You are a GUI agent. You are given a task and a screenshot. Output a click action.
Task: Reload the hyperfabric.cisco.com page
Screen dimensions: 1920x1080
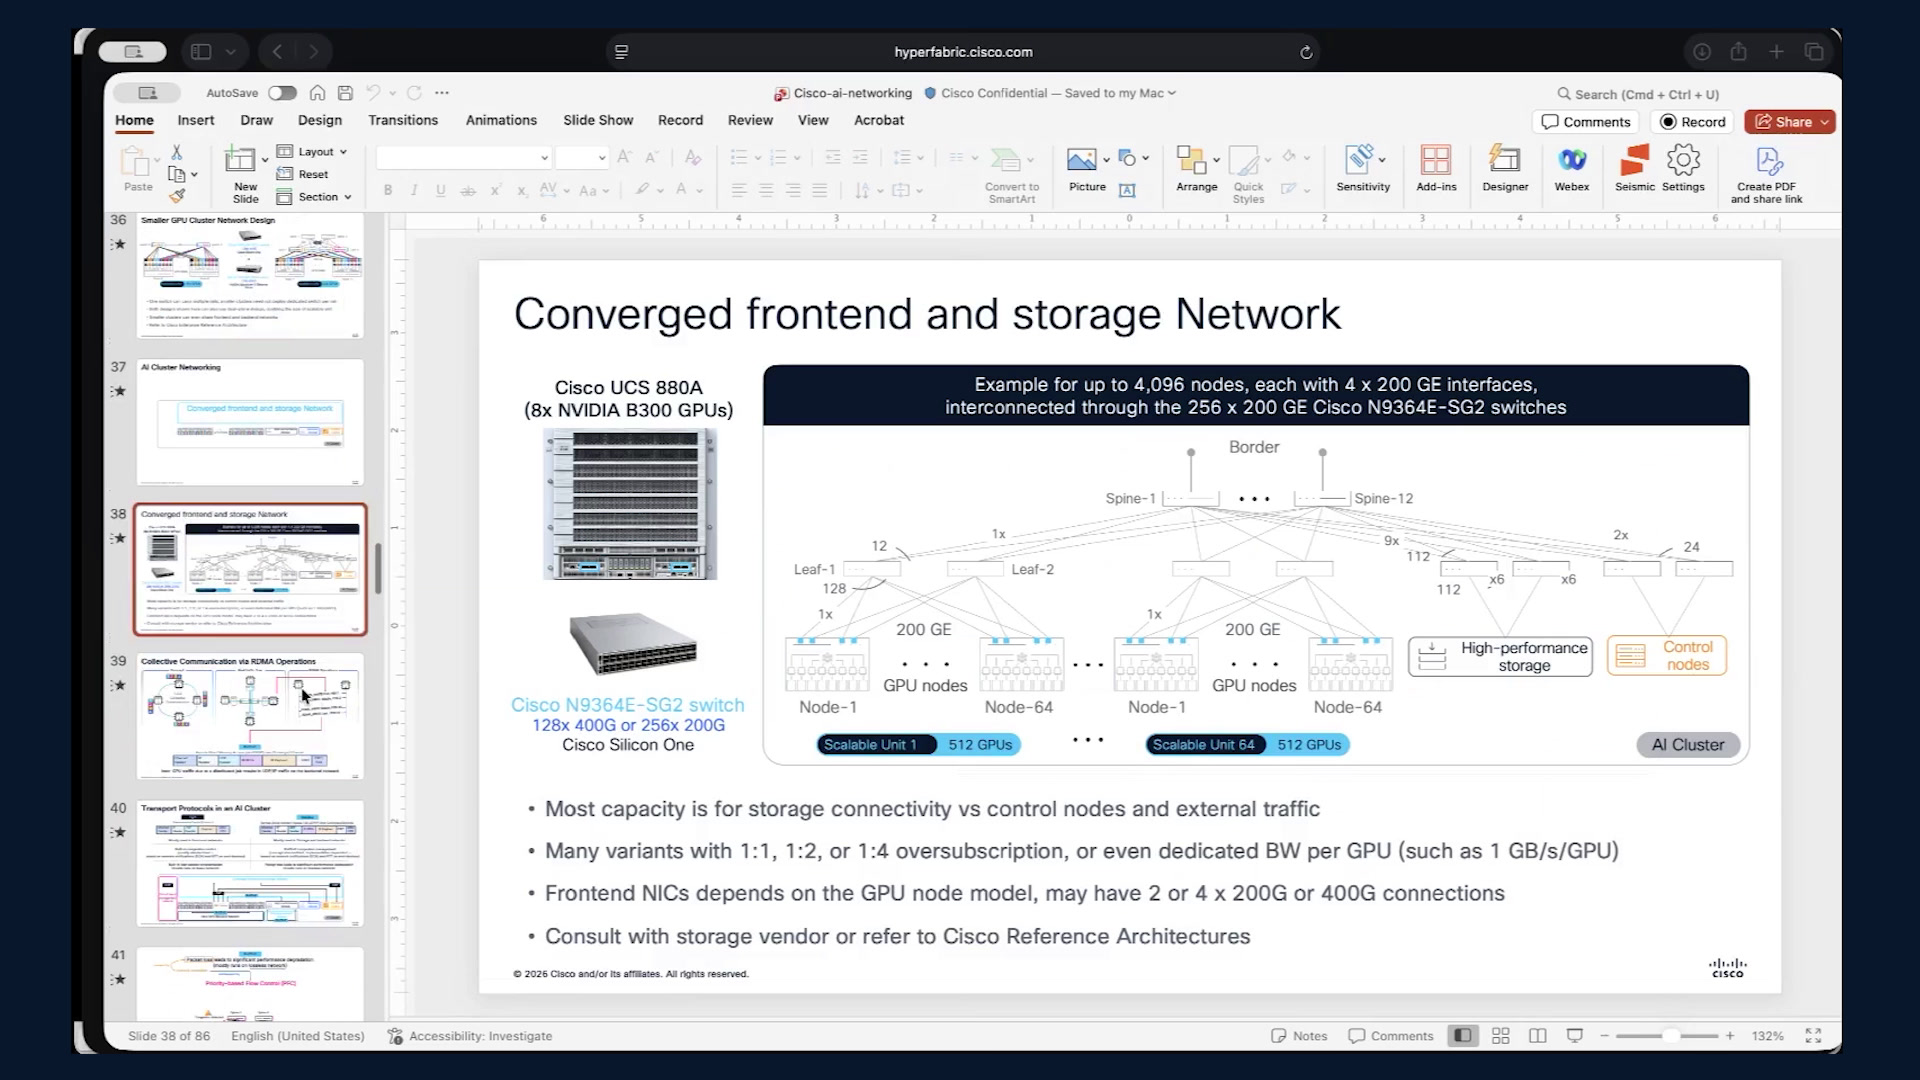(1306, 52)
